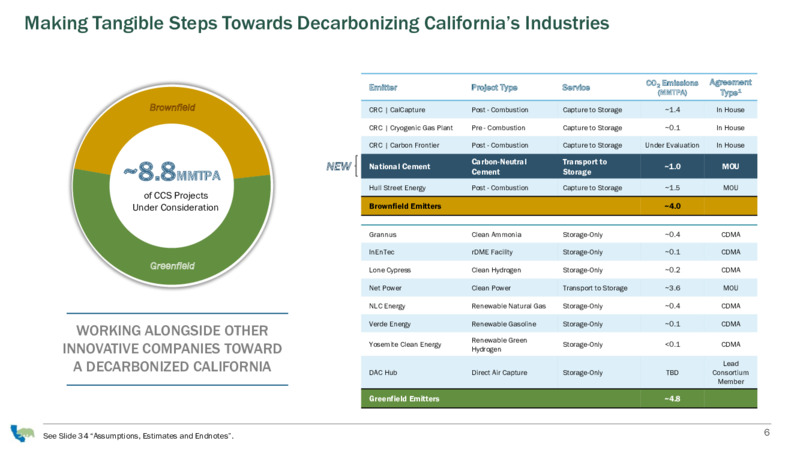Click the "Working alongside other innovative companies" tagline
The image size is (800, 450).
172,349
